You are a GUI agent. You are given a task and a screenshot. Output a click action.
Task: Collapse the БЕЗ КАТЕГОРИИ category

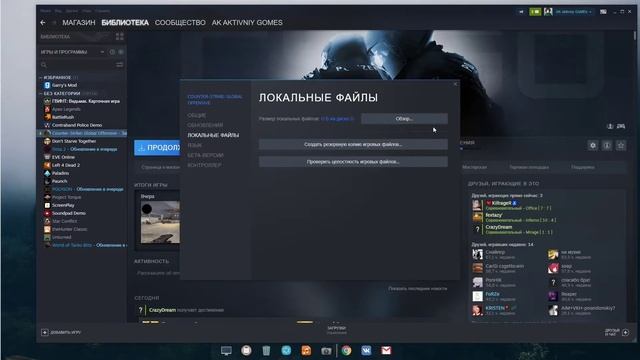[41, 93]
